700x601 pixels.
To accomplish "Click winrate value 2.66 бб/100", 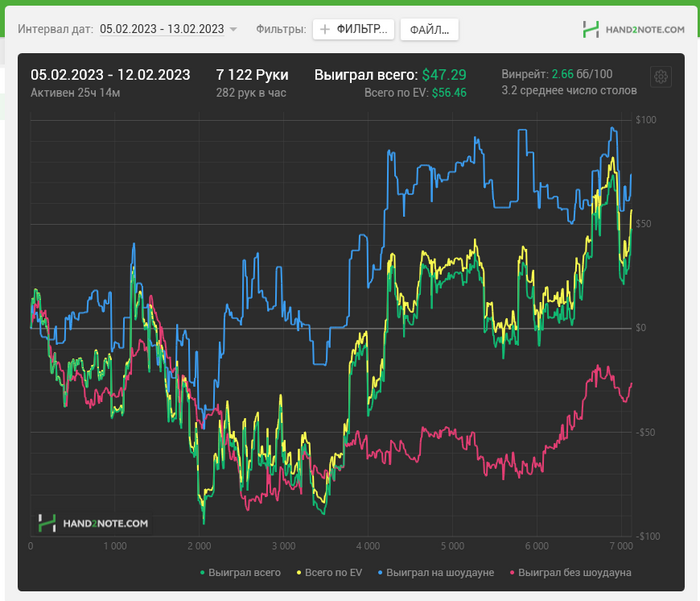I will [582, 74].
